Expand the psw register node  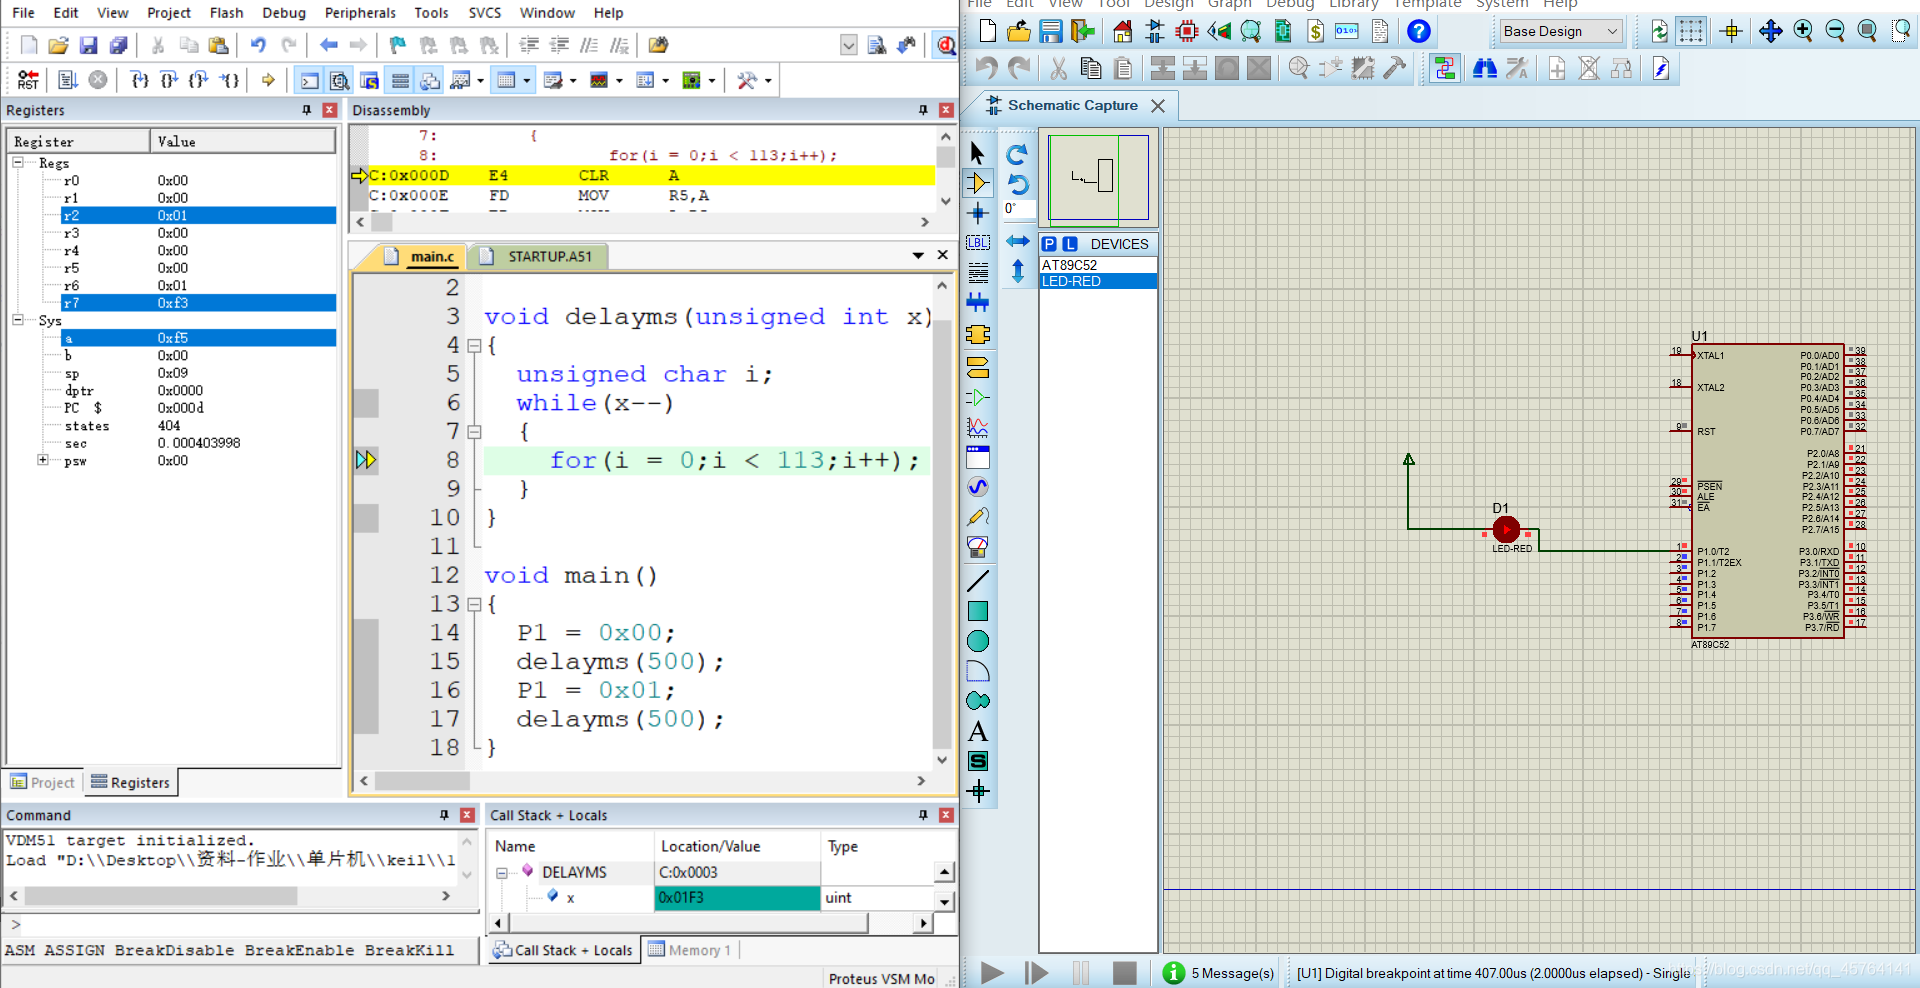(x=43, y=460)
